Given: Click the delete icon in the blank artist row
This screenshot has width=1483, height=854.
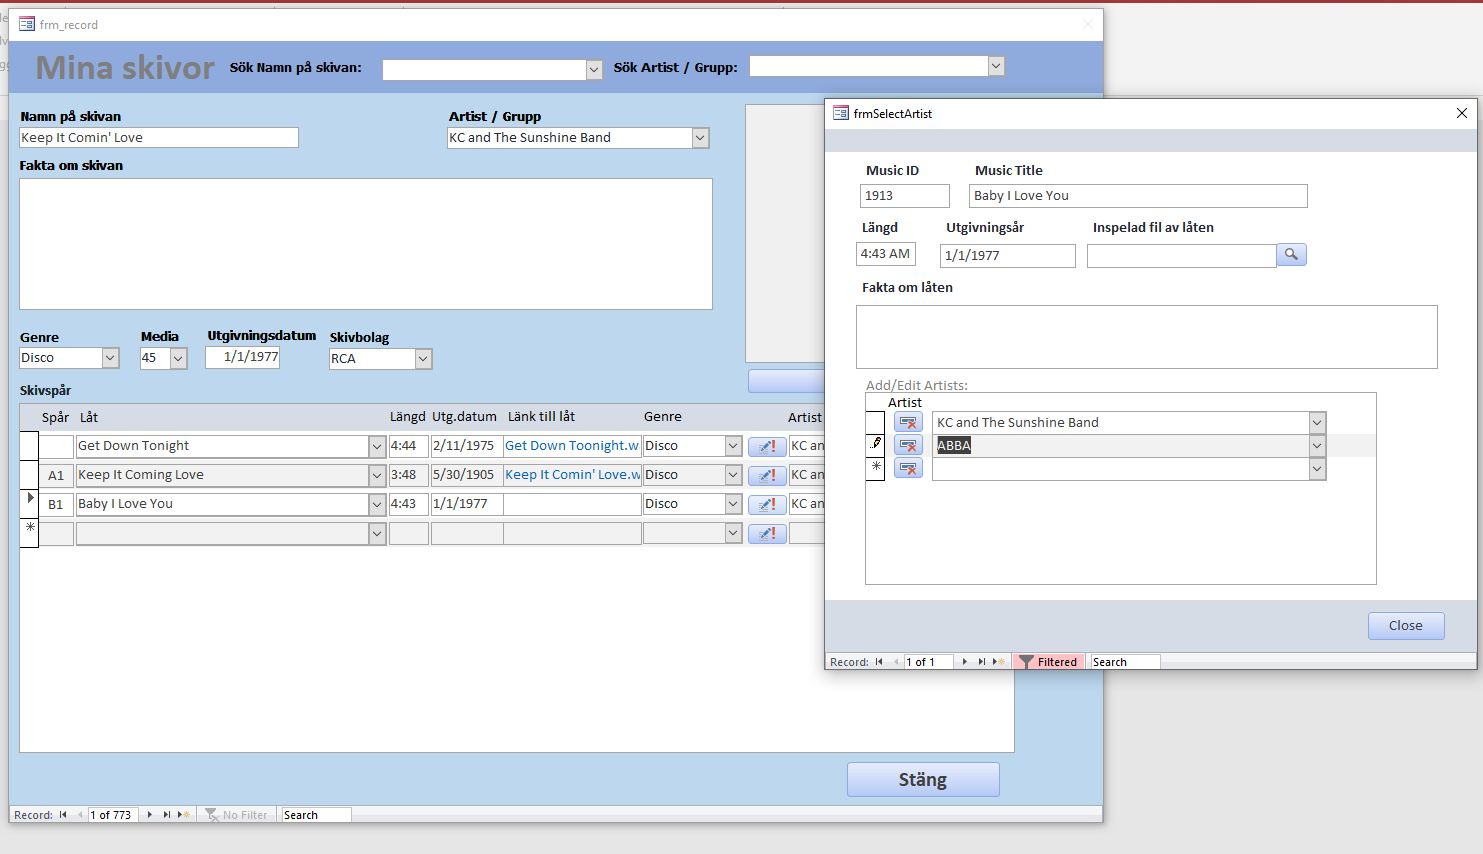Looking at the screenshot, I should (908, 469).
